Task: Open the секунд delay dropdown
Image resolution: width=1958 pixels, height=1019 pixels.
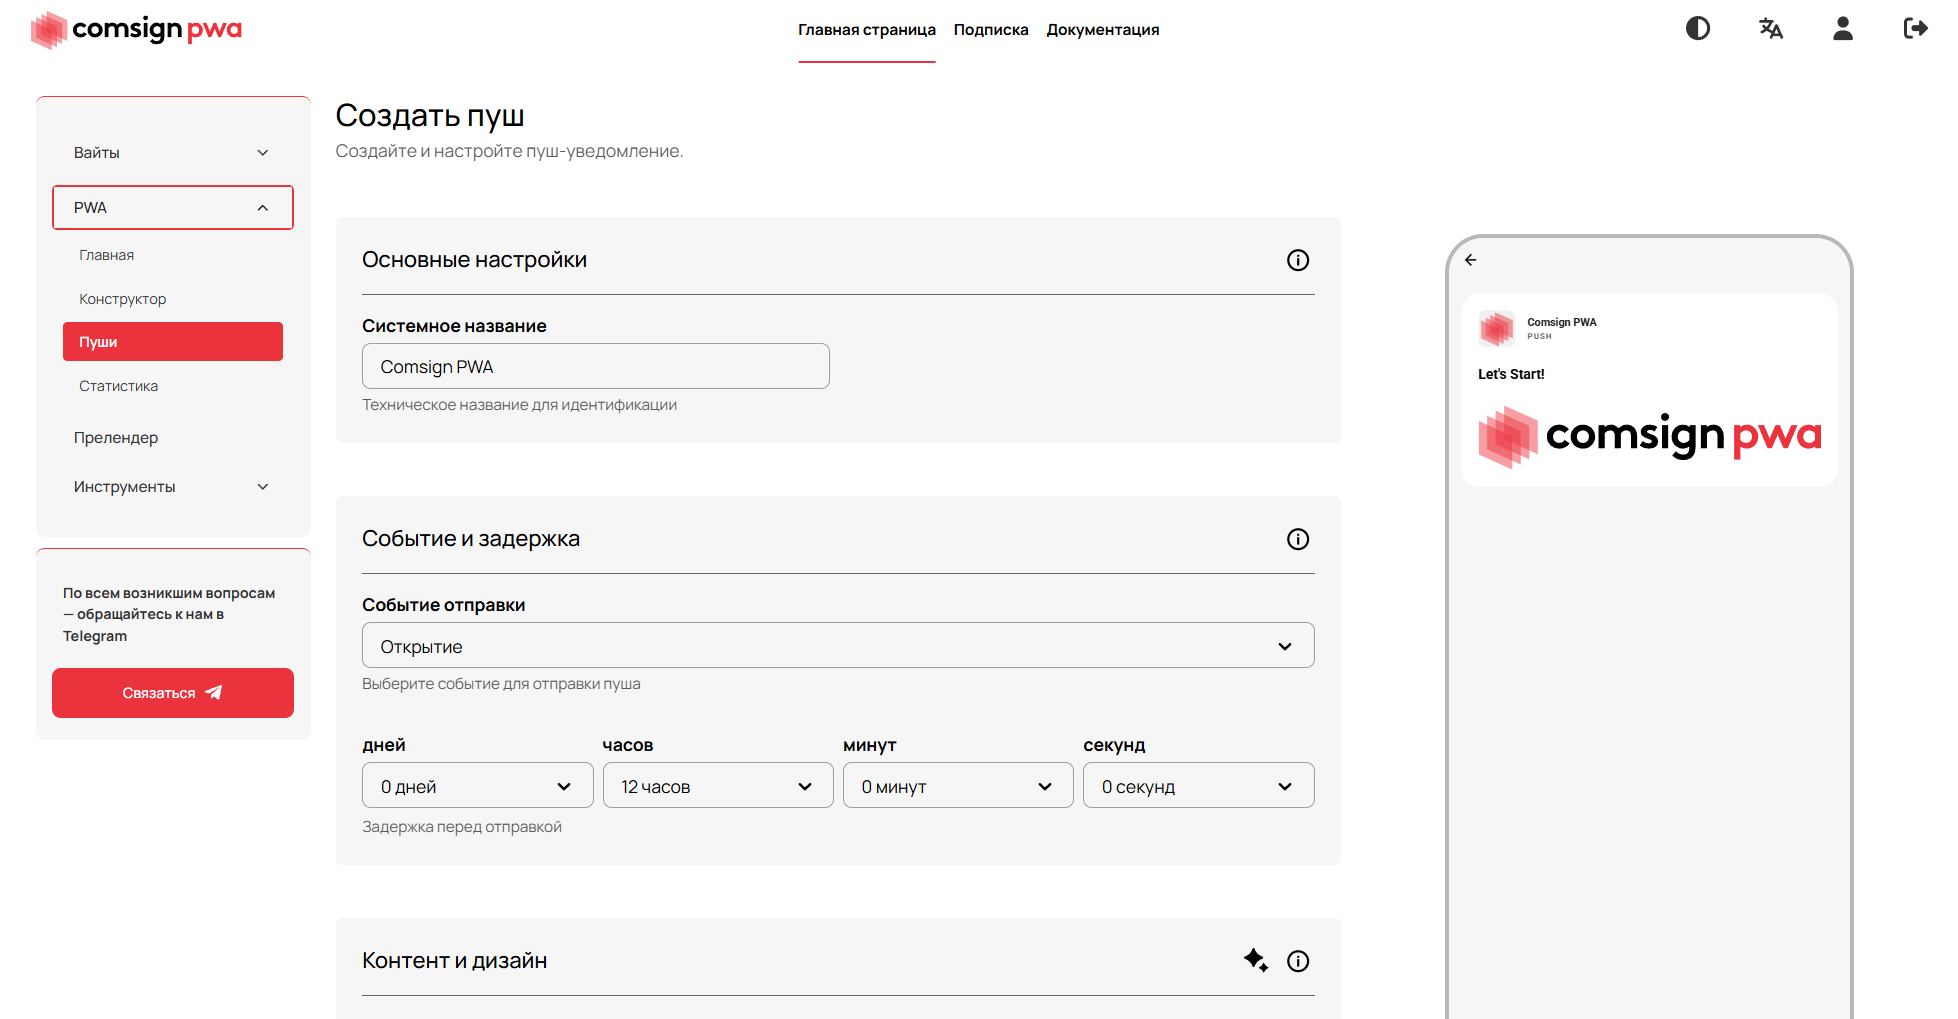Action: (1198, 786)
